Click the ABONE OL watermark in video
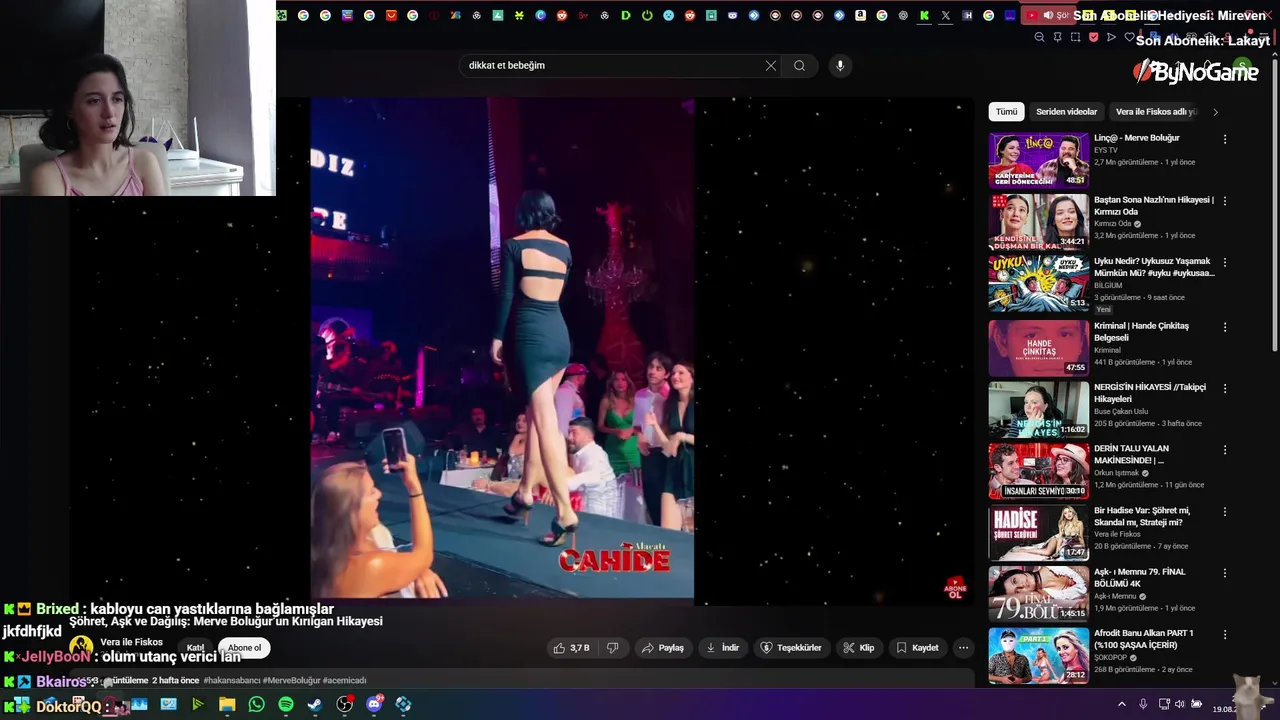Screen dimensions: 1280x720 coord(955,588)
